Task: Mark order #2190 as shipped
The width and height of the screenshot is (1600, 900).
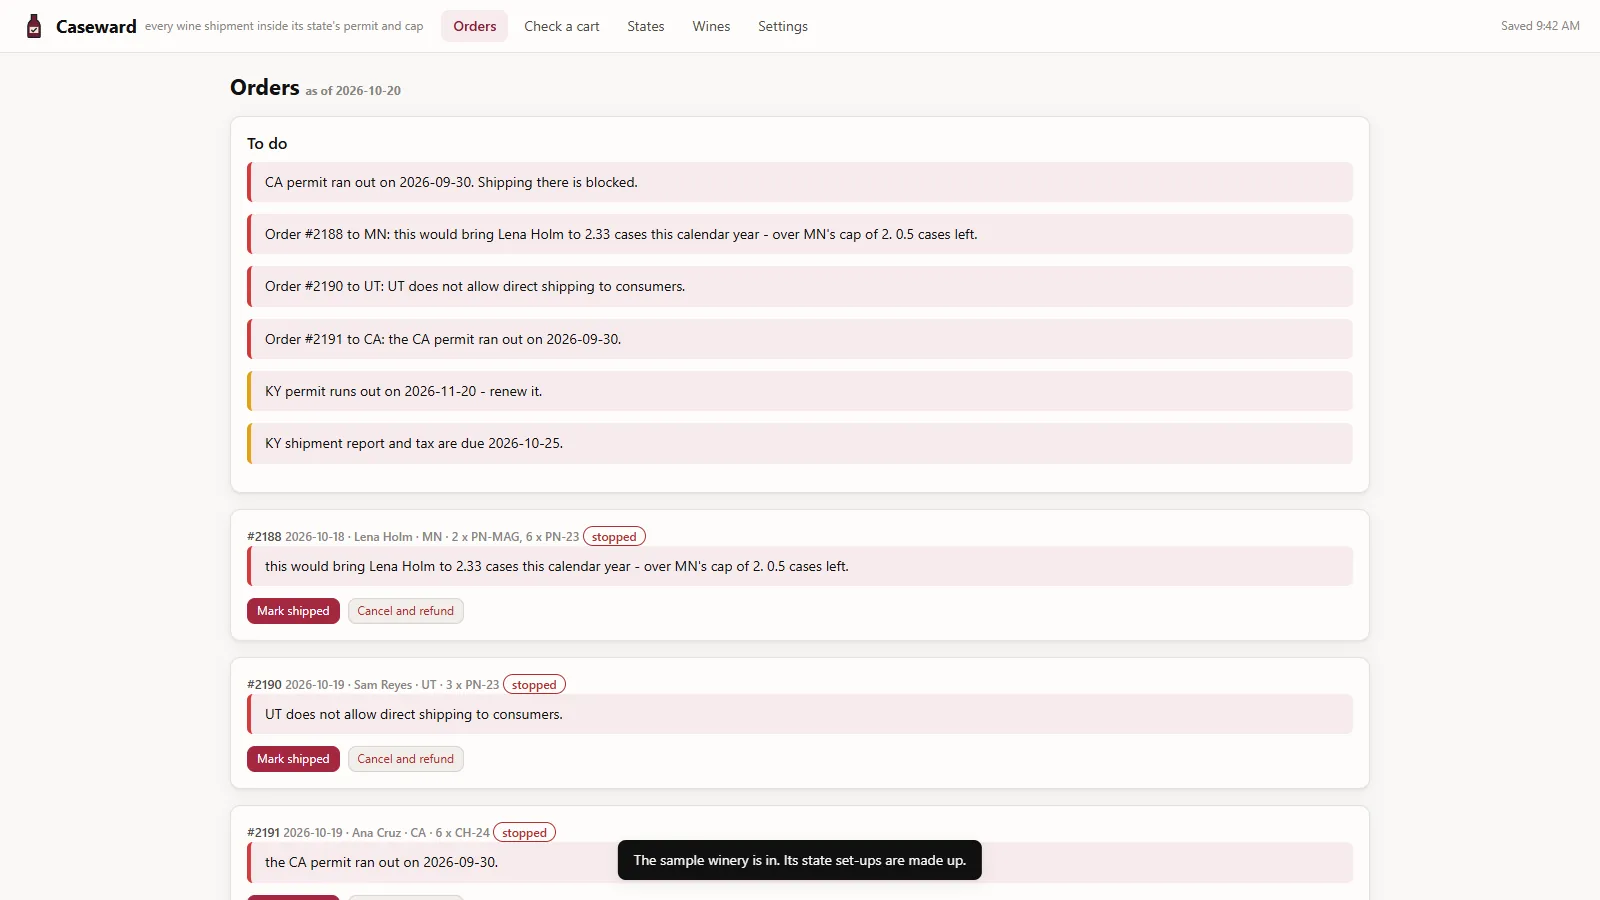Action: pyautogui.click(x=293, y=759)
